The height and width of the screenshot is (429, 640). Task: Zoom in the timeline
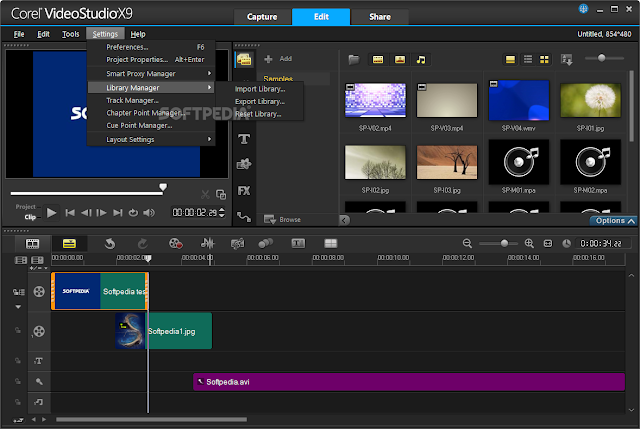[x=529, y=244]
